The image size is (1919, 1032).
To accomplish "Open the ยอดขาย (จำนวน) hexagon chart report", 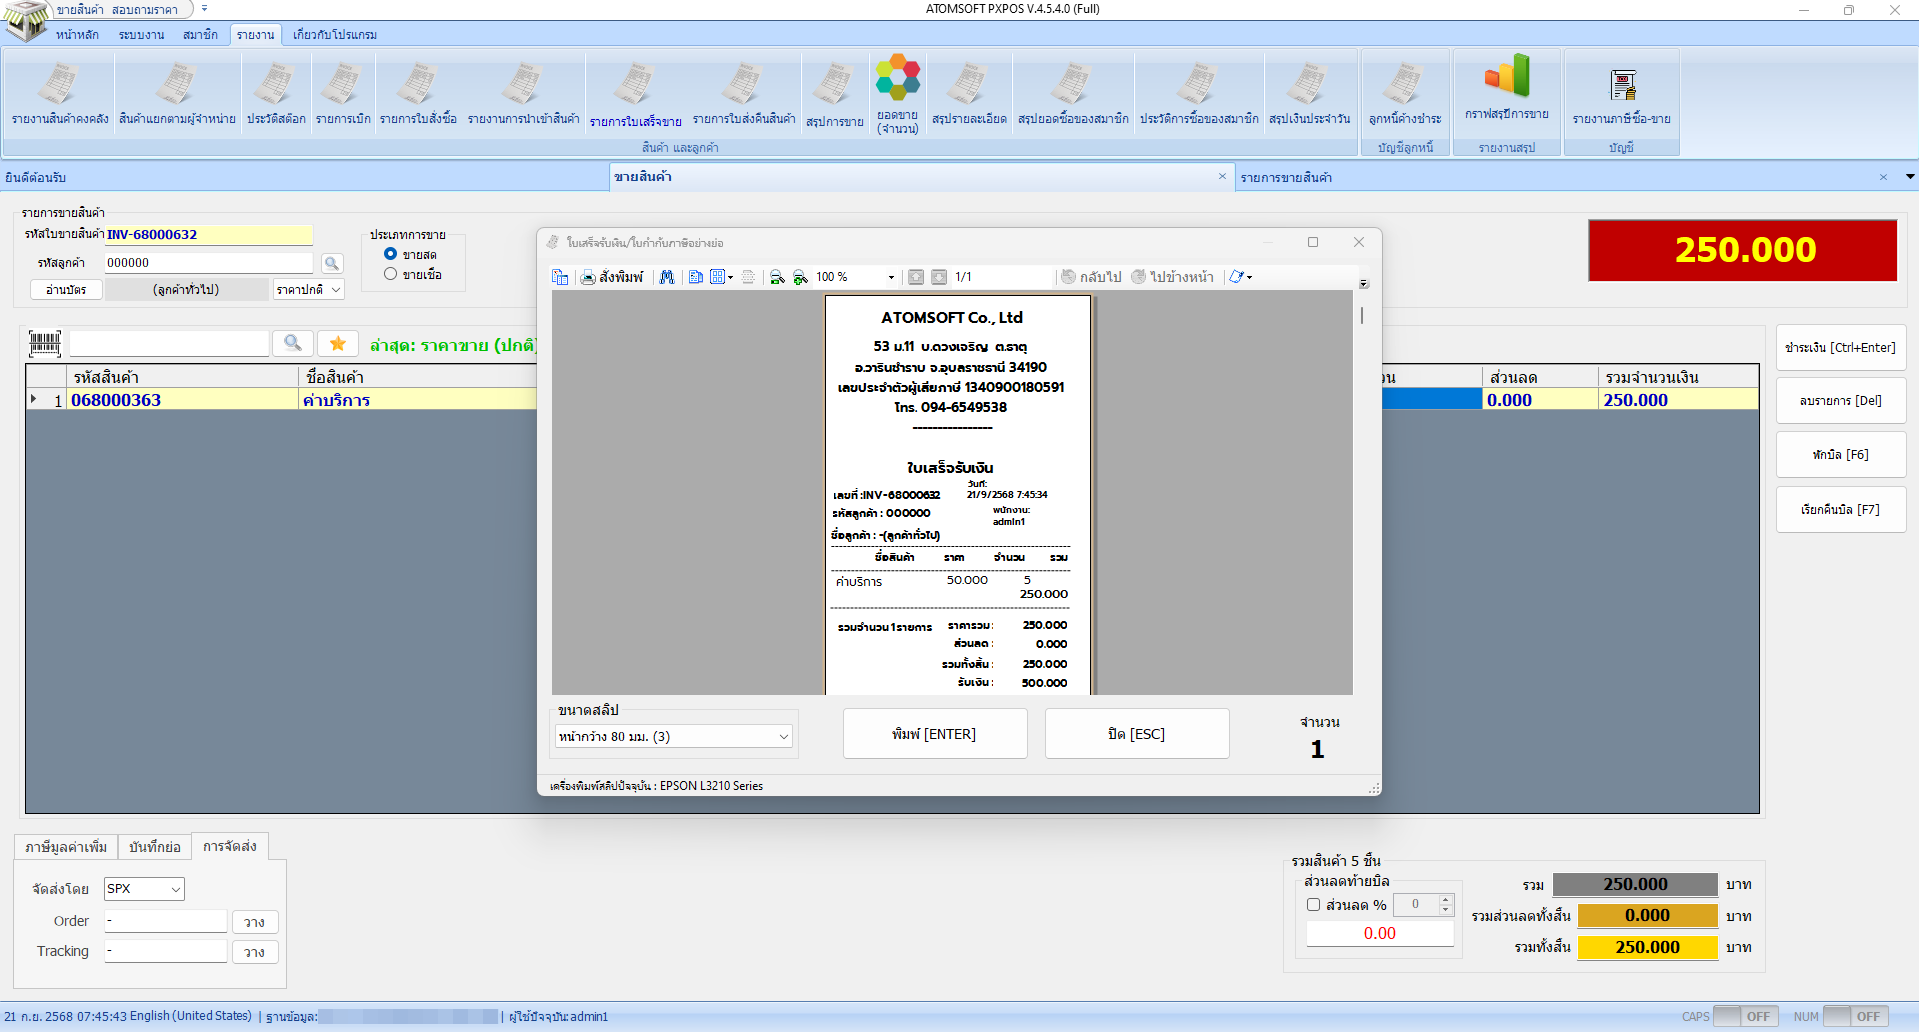I will [x=897, y=92].
